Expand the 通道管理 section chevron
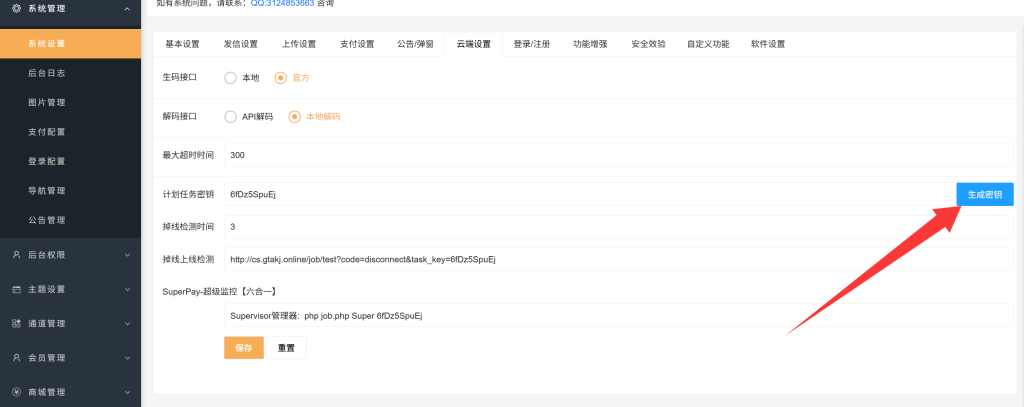Image resolution: width=1024 pixels, height=407 pixels. (x=127, y=323)
